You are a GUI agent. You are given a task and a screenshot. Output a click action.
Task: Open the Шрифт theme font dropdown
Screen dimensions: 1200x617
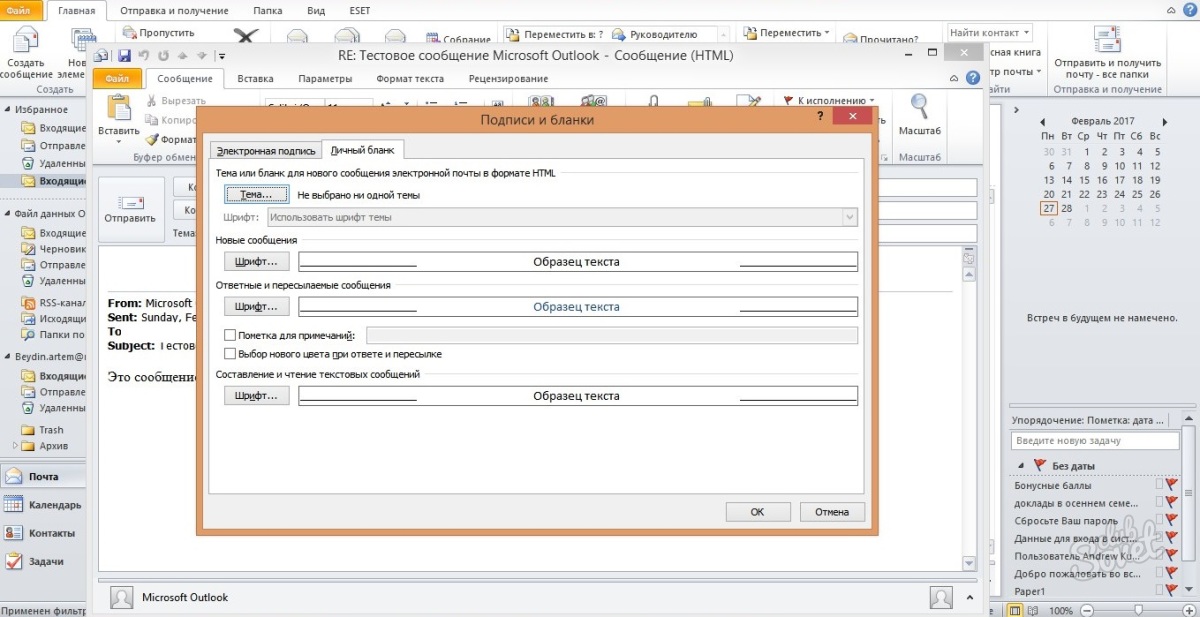point(849,217)
